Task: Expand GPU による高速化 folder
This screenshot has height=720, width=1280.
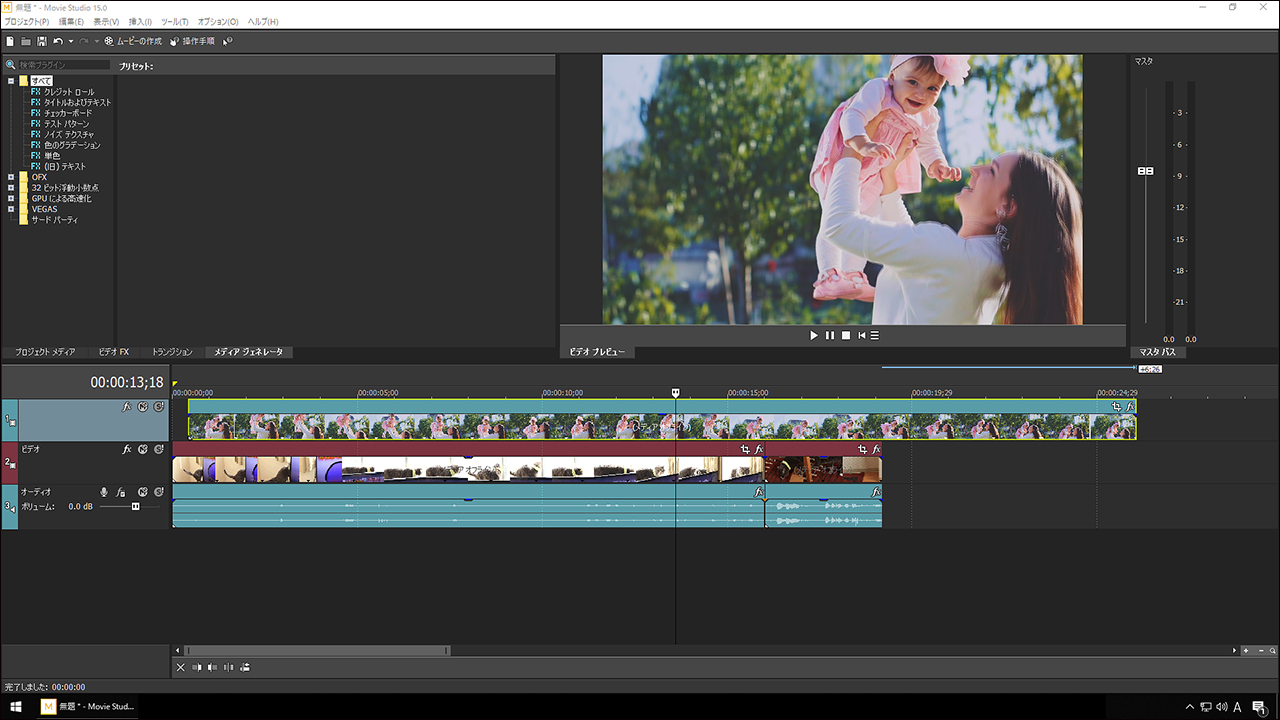Action: [x=10, y=198]
